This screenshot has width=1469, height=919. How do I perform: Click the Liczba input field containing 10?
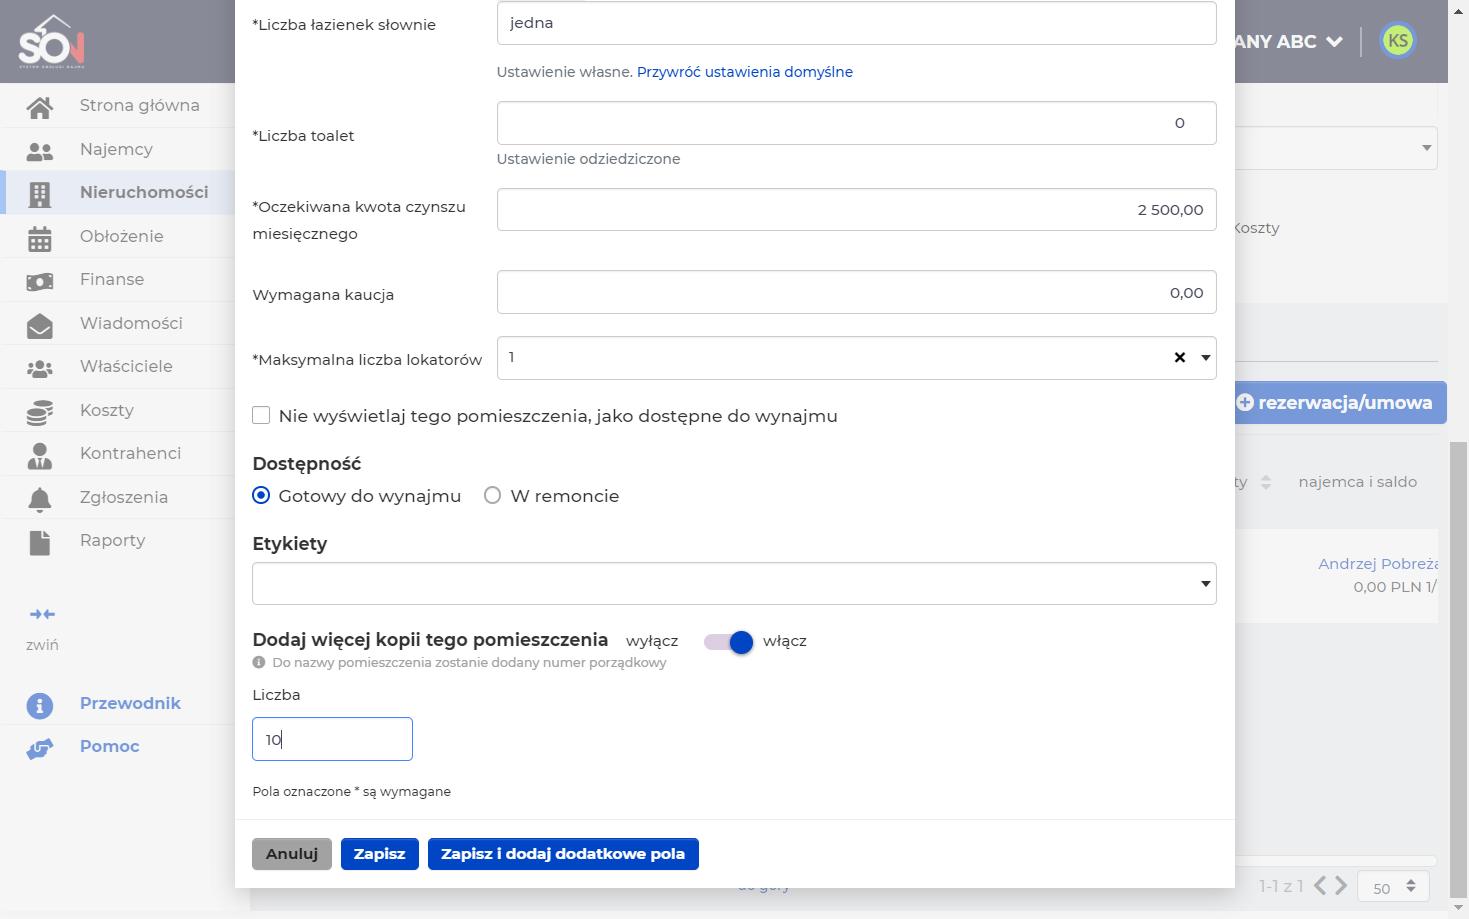pyautogui.click(x=332, y=739)
